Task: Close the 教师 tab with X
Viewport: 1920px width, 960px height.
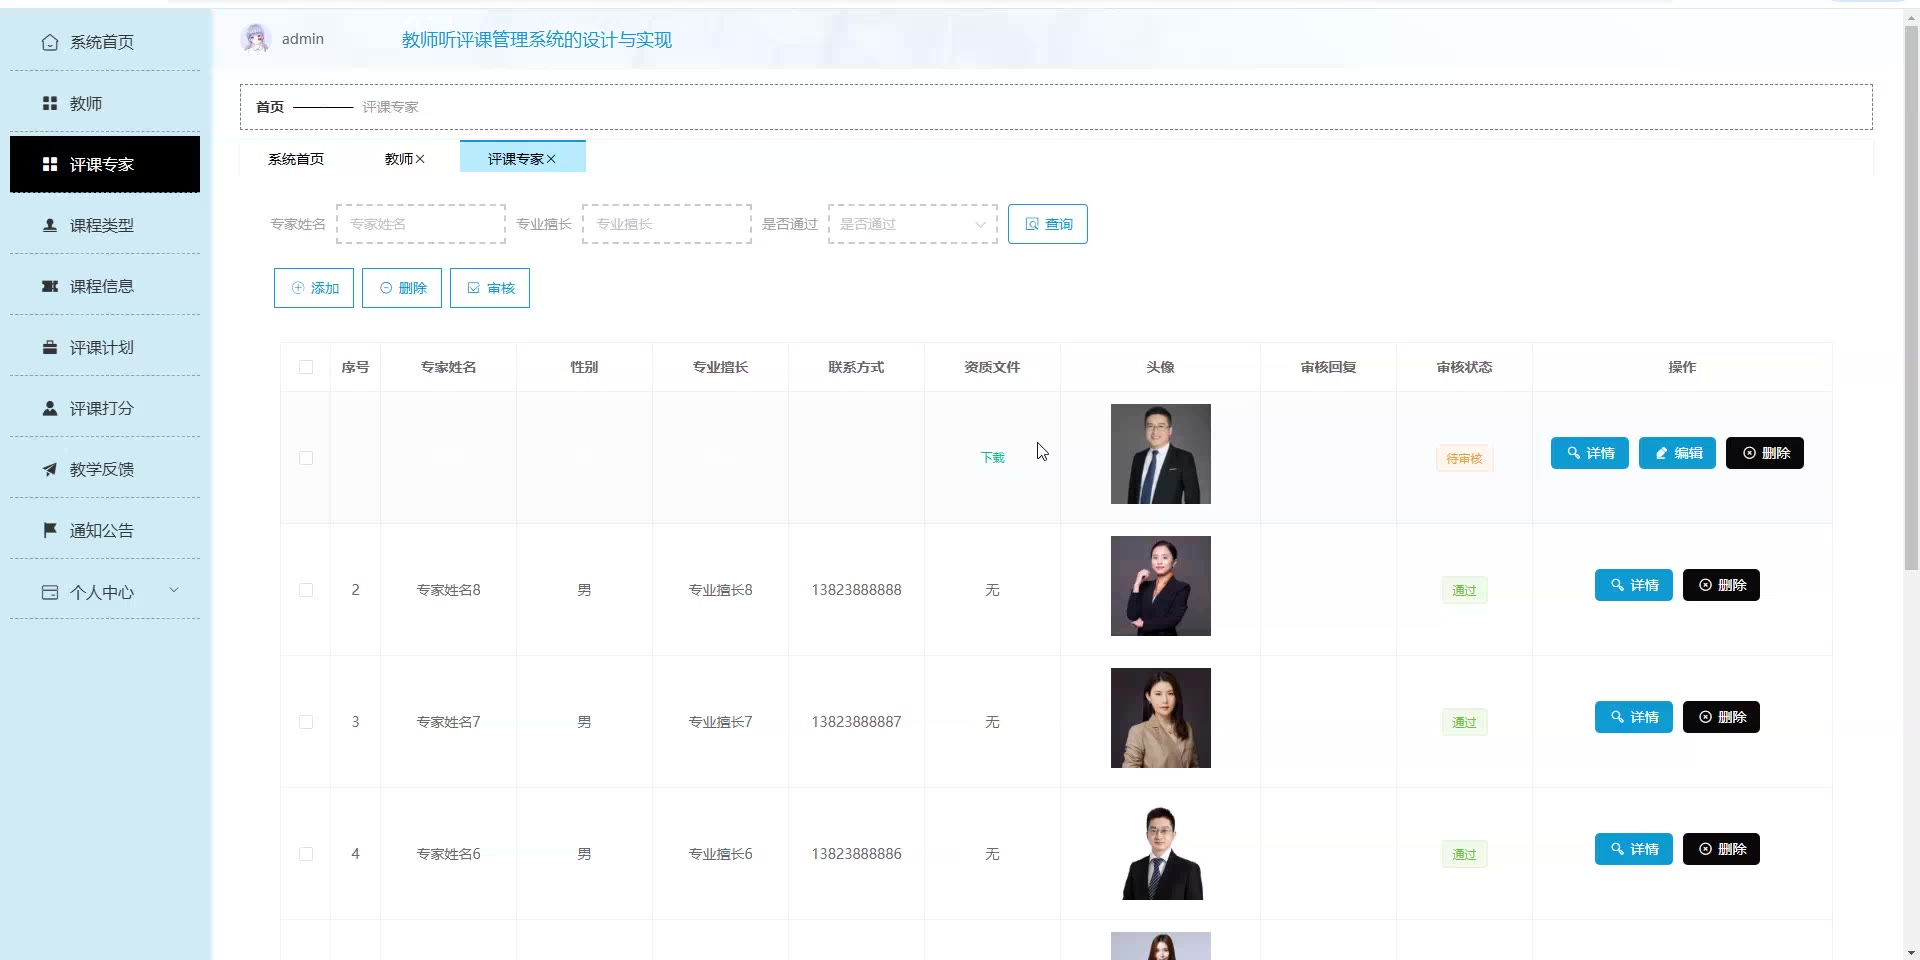Action: (x=420, y=159)
